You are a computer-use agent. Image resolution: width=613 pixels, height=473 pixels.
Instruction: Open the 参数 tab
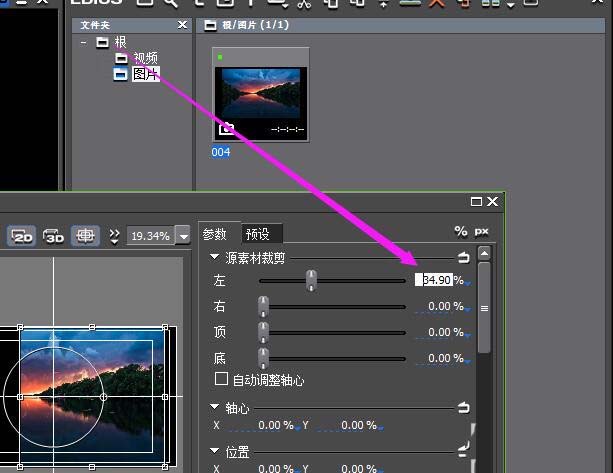216,234
